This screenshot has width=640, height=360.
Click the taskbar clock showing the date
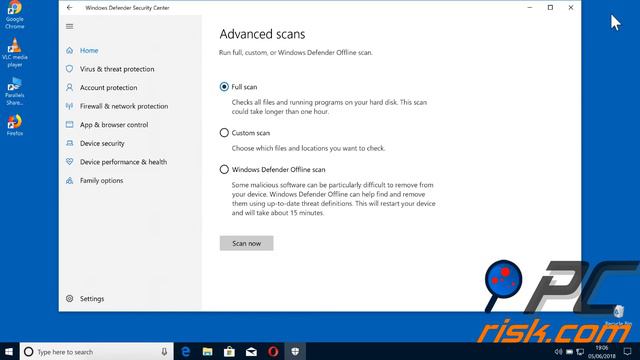602,352
